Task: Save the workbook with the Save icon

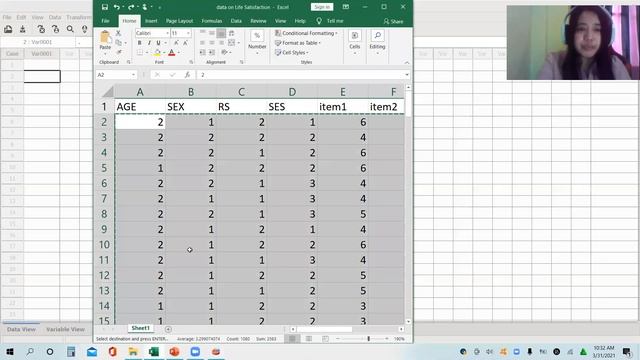Action: [105, 7]
